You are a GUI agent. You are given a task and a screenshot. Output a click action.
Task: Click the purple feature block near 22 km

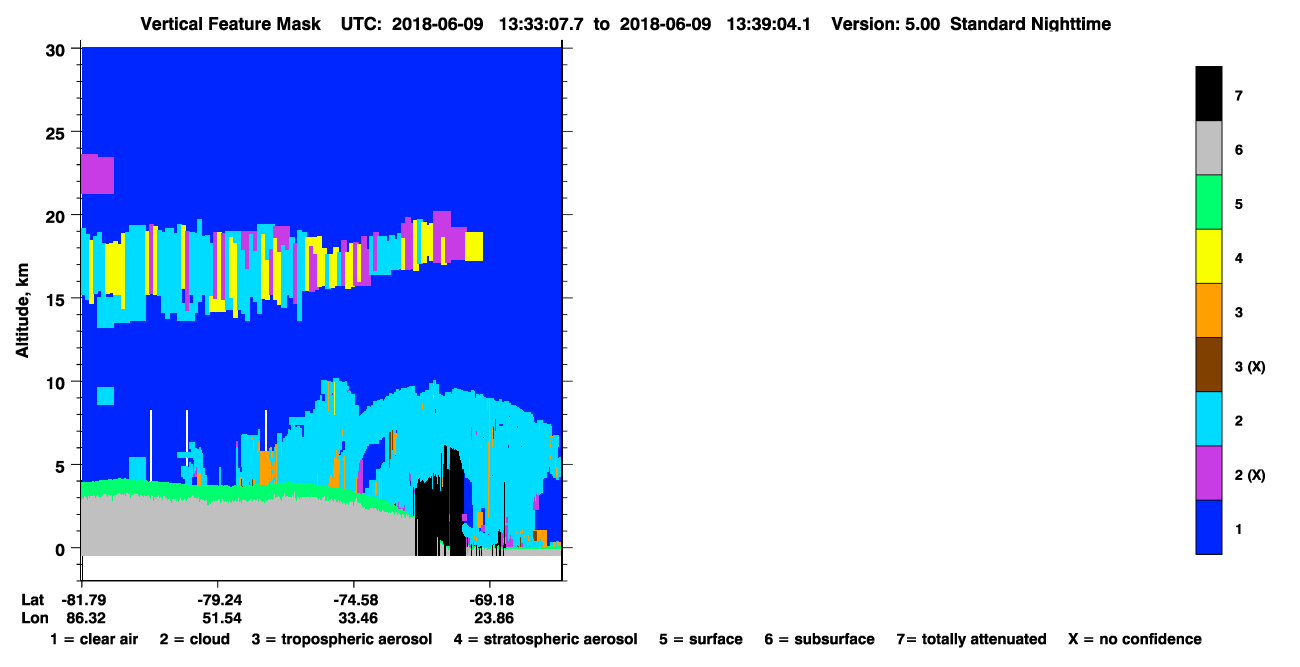[x=98, y=174]
